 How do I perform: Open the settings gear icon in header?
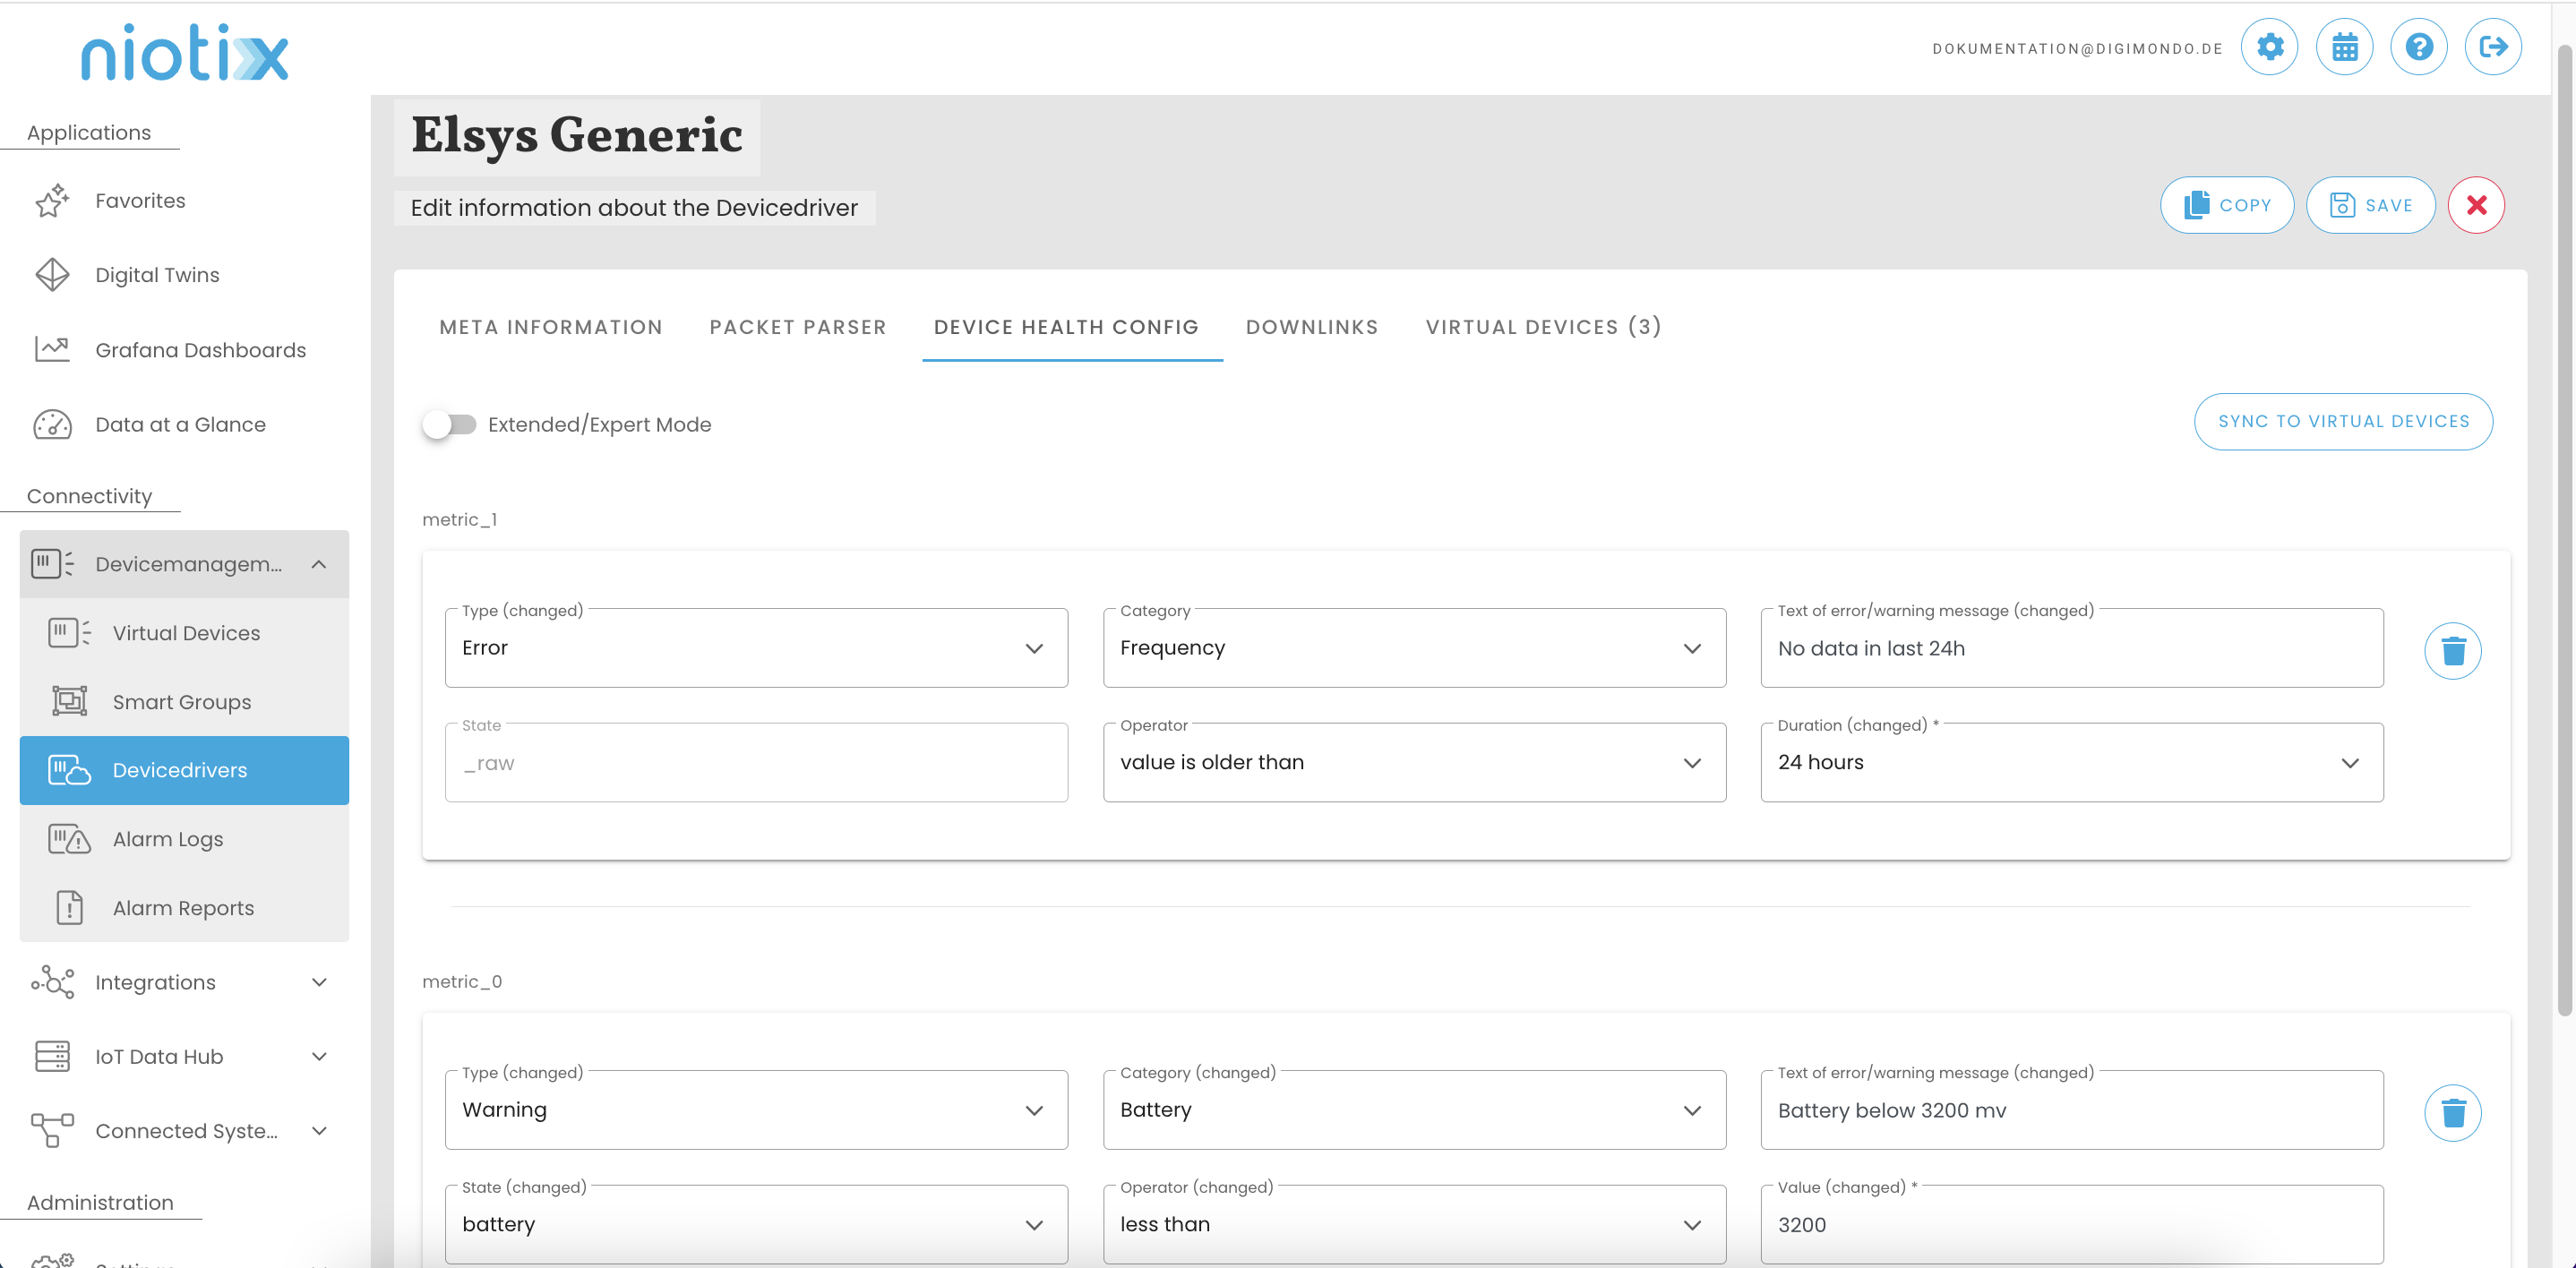click(x=2269, y=47)
